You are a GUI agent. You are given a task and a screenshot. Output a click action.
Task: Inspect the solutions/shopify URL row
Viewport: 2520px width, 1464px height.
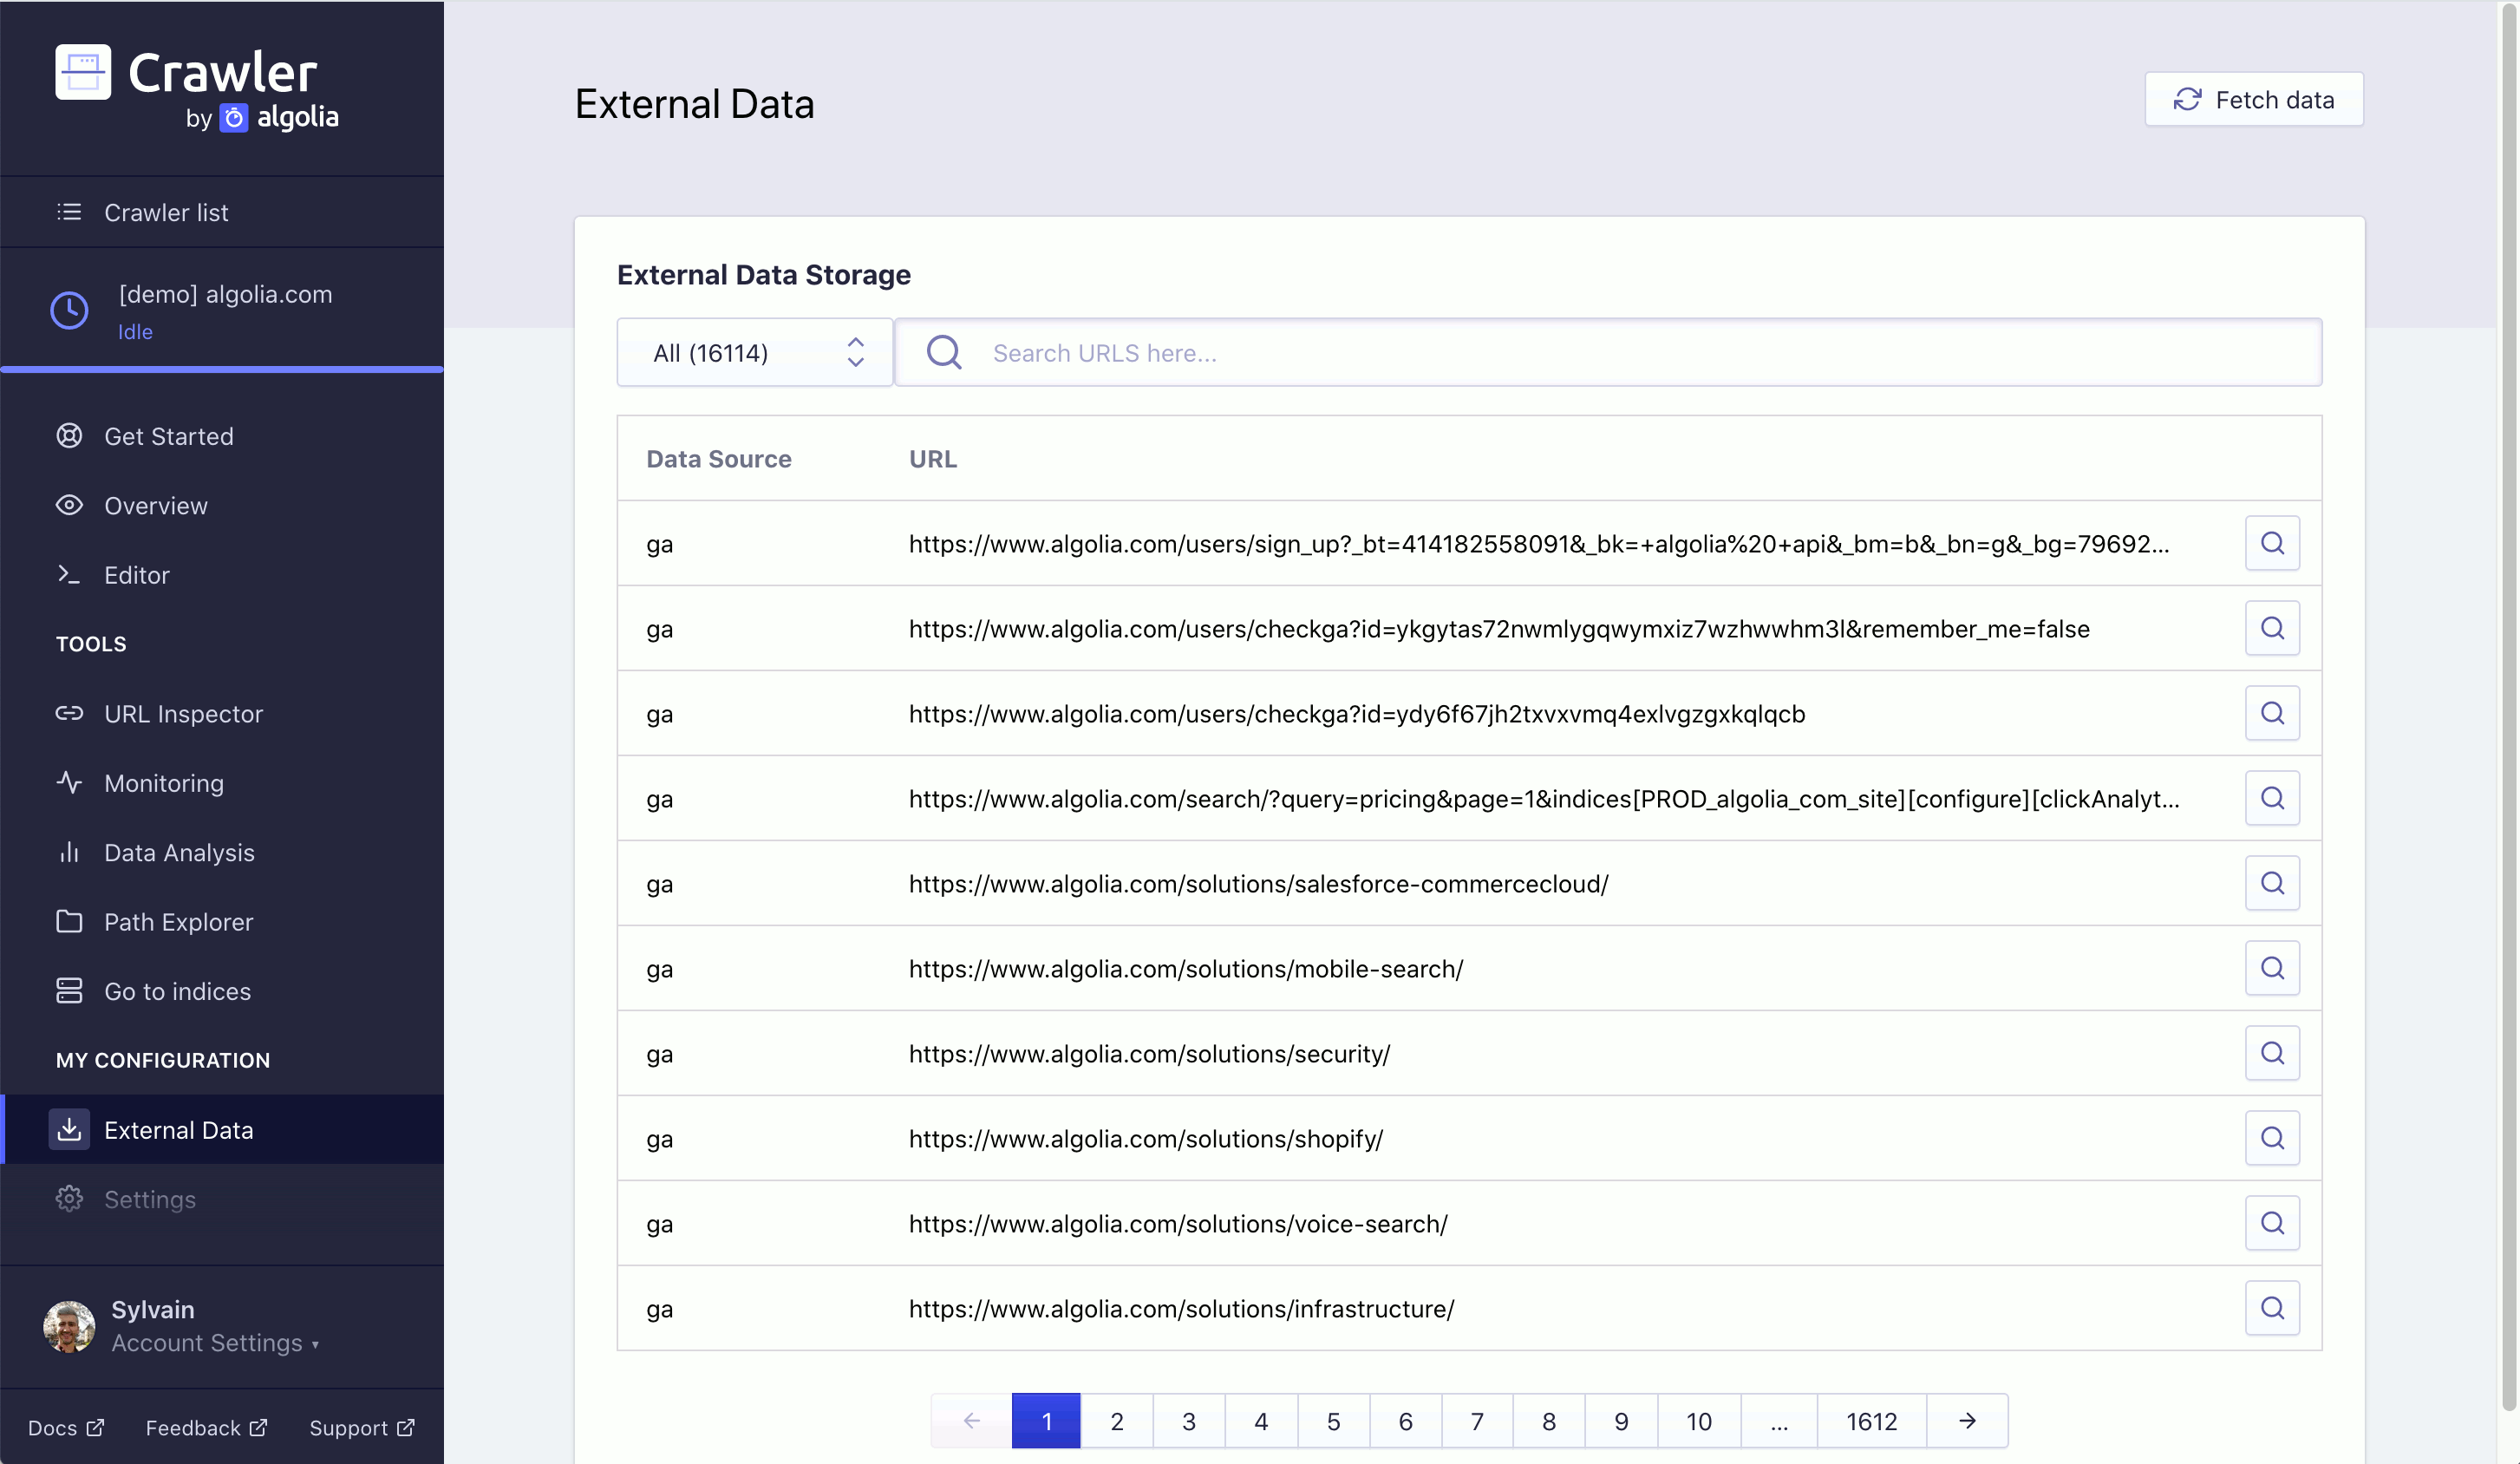pyautogui.click(x=2272, y=1138)
